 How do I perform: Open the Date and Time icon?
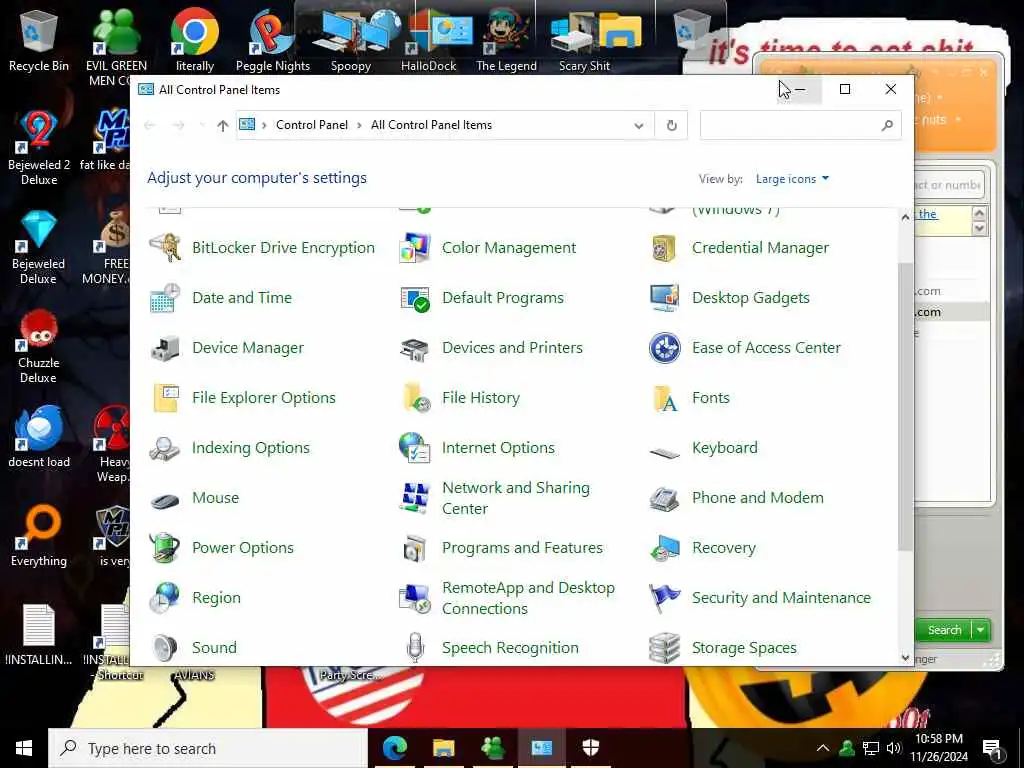click(x=165, y=298)
